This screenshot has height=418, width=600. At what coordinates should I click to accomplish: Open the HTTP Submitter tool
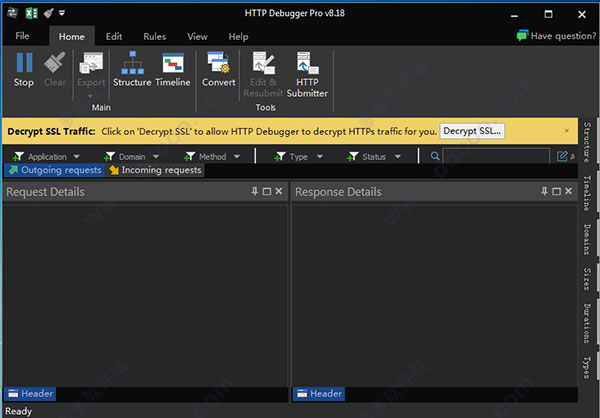click(307, 75)
